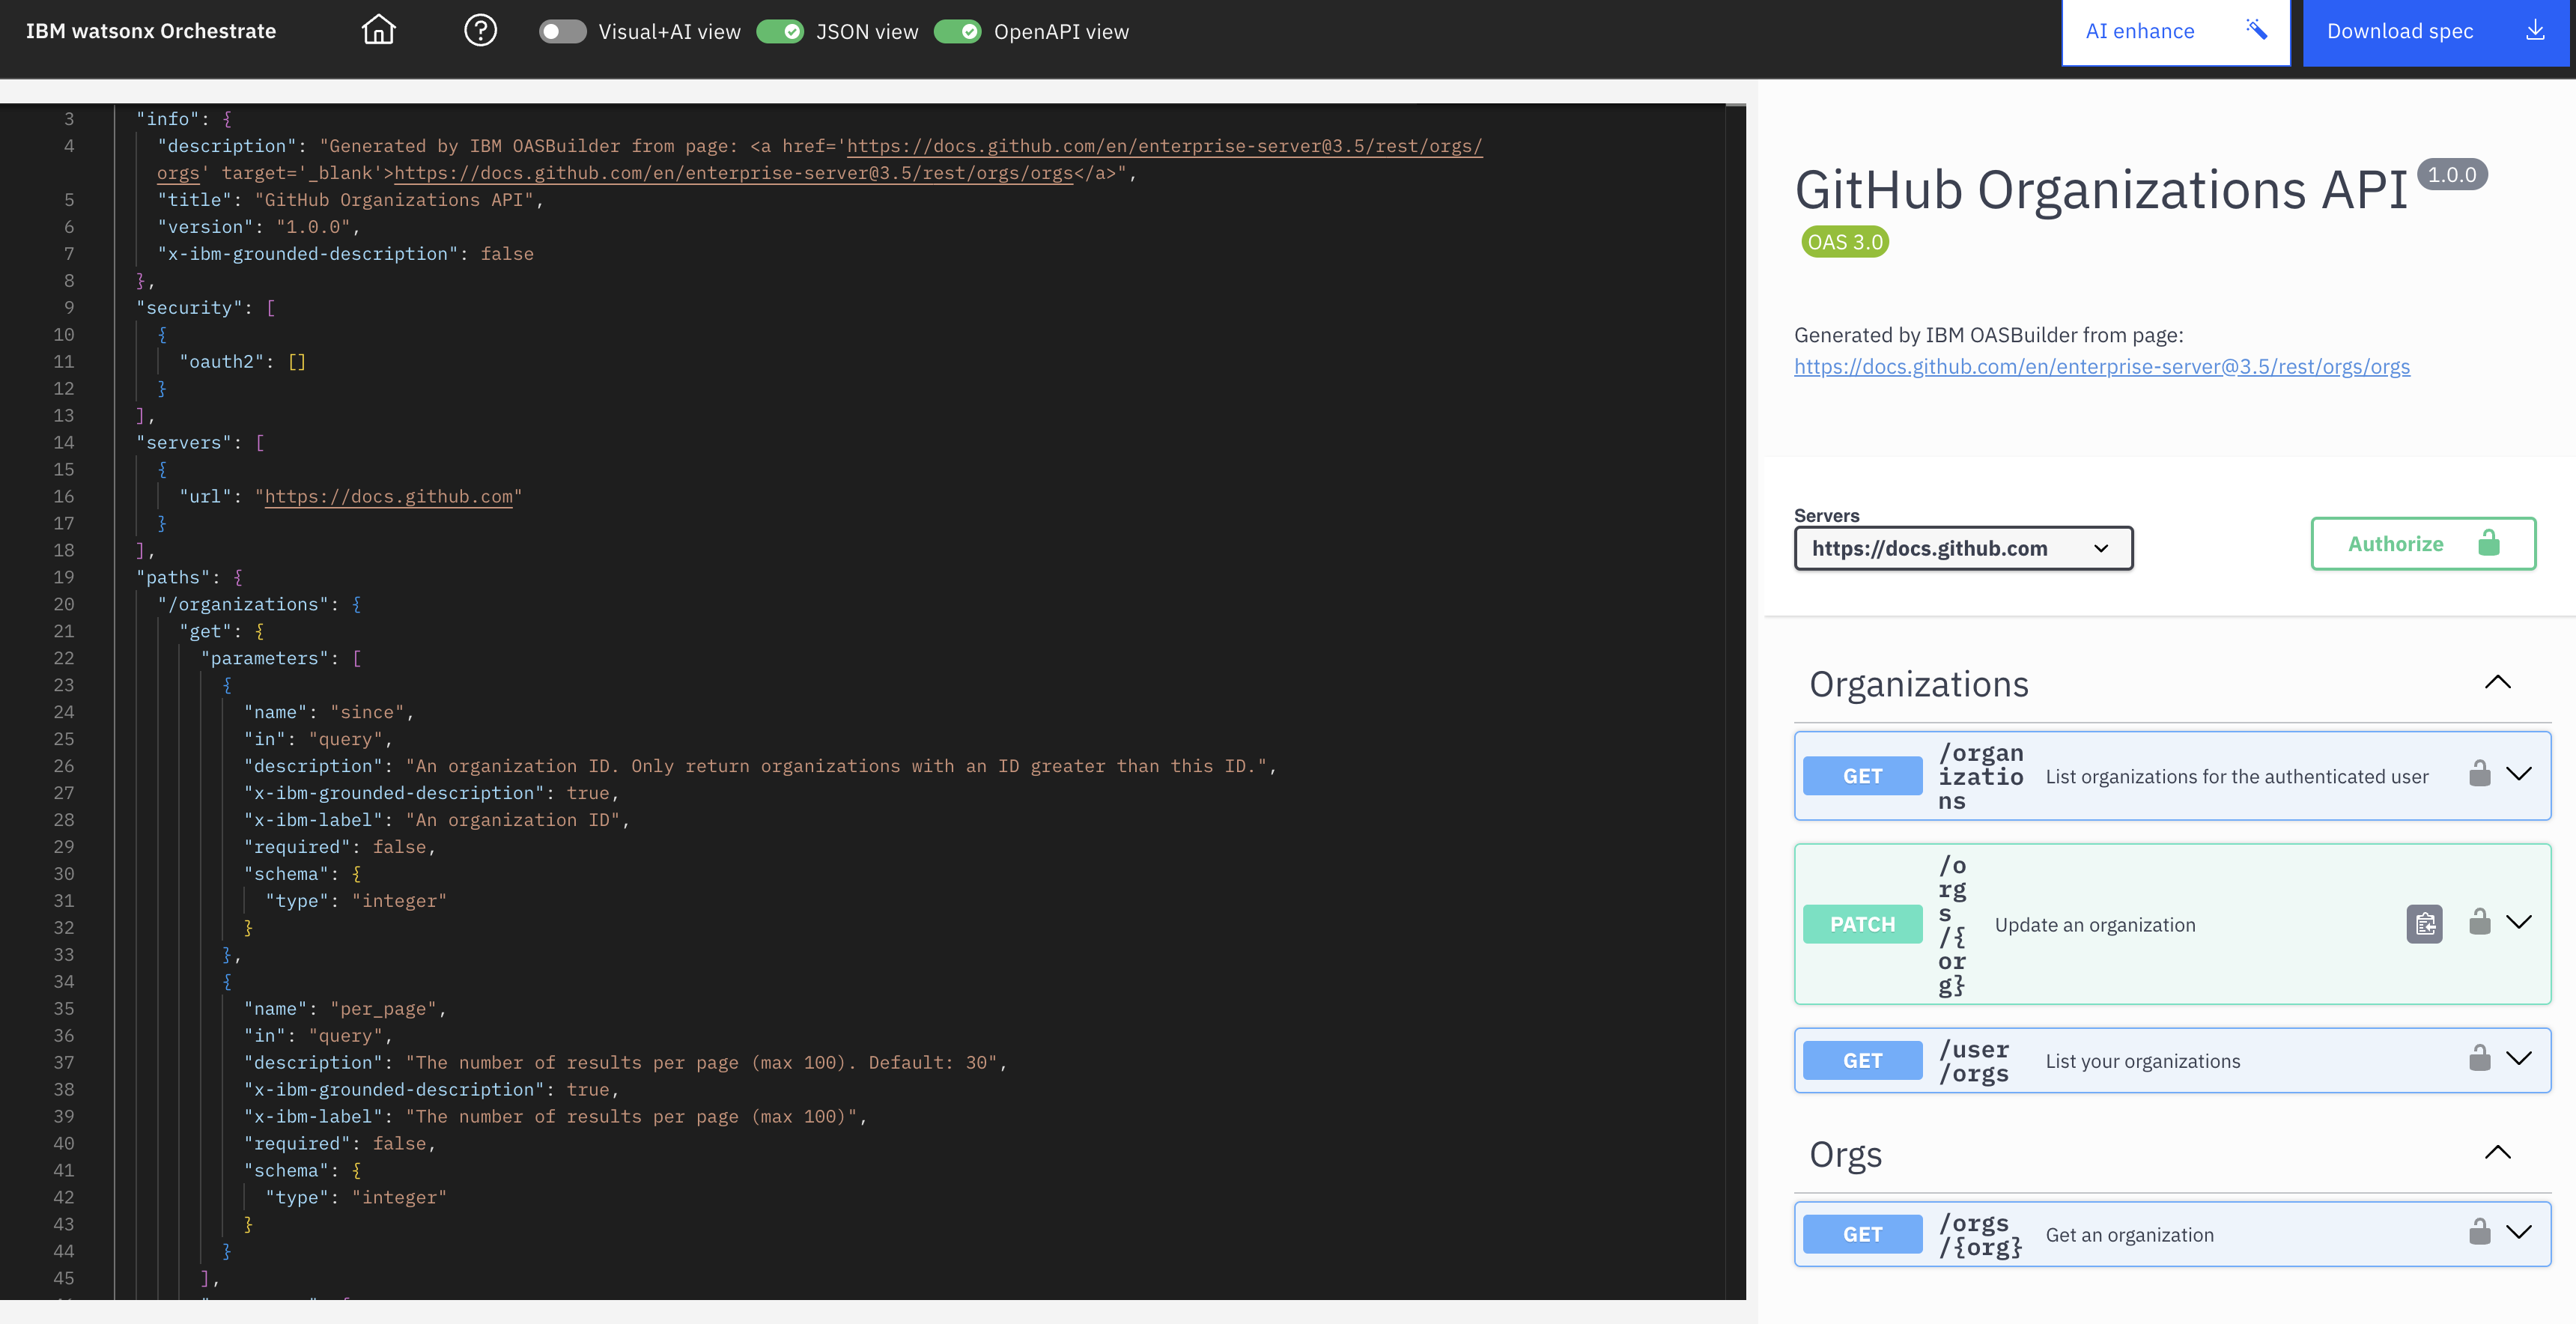
Task: Open the Servers dropdown
Action: [1963, 548]
